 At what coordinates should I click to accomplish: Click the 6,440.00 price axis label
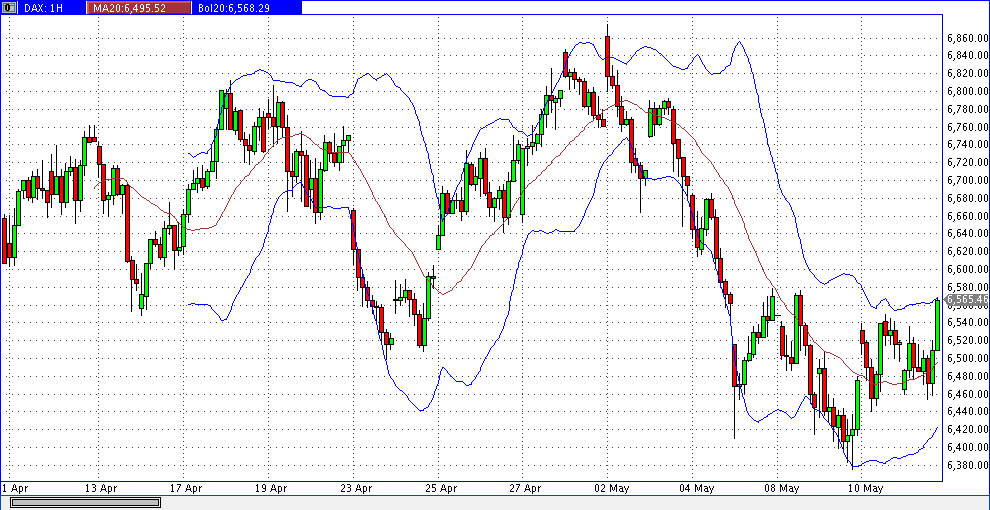967,412
